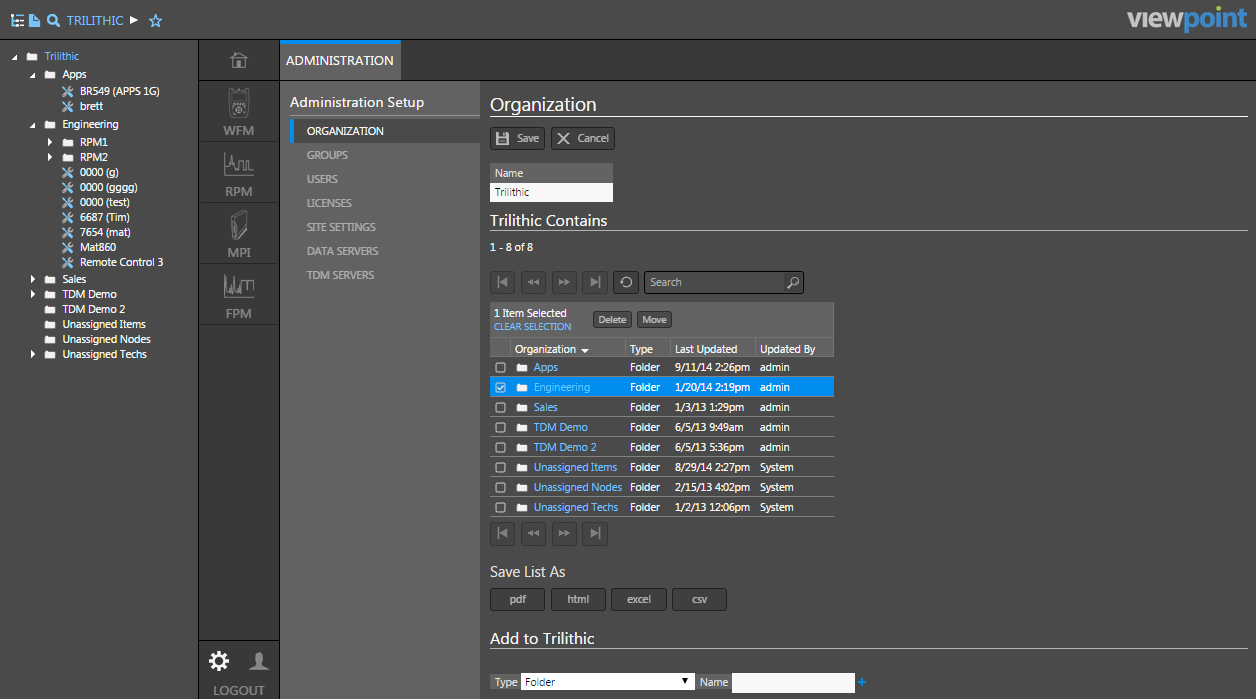Open the user profile icon
This screenshot has width=1256, height=699.
click(x=259, y=660)
